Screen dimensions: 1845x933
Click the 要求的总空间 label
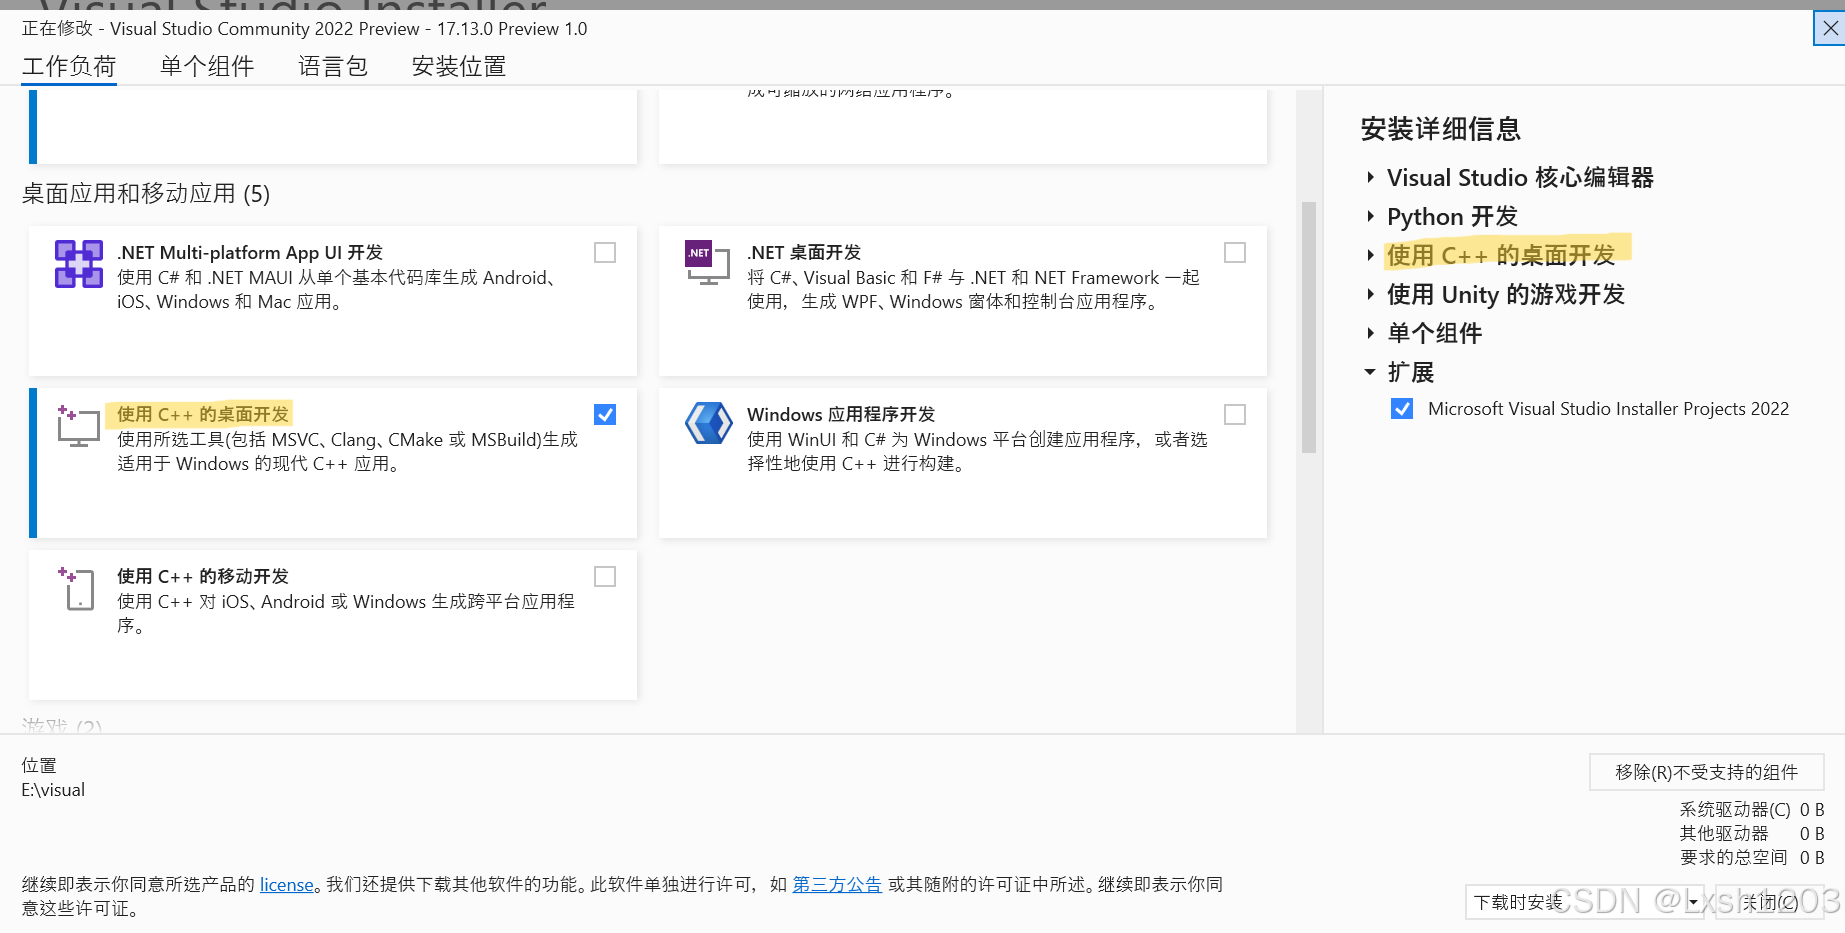tap(1733, 858)
